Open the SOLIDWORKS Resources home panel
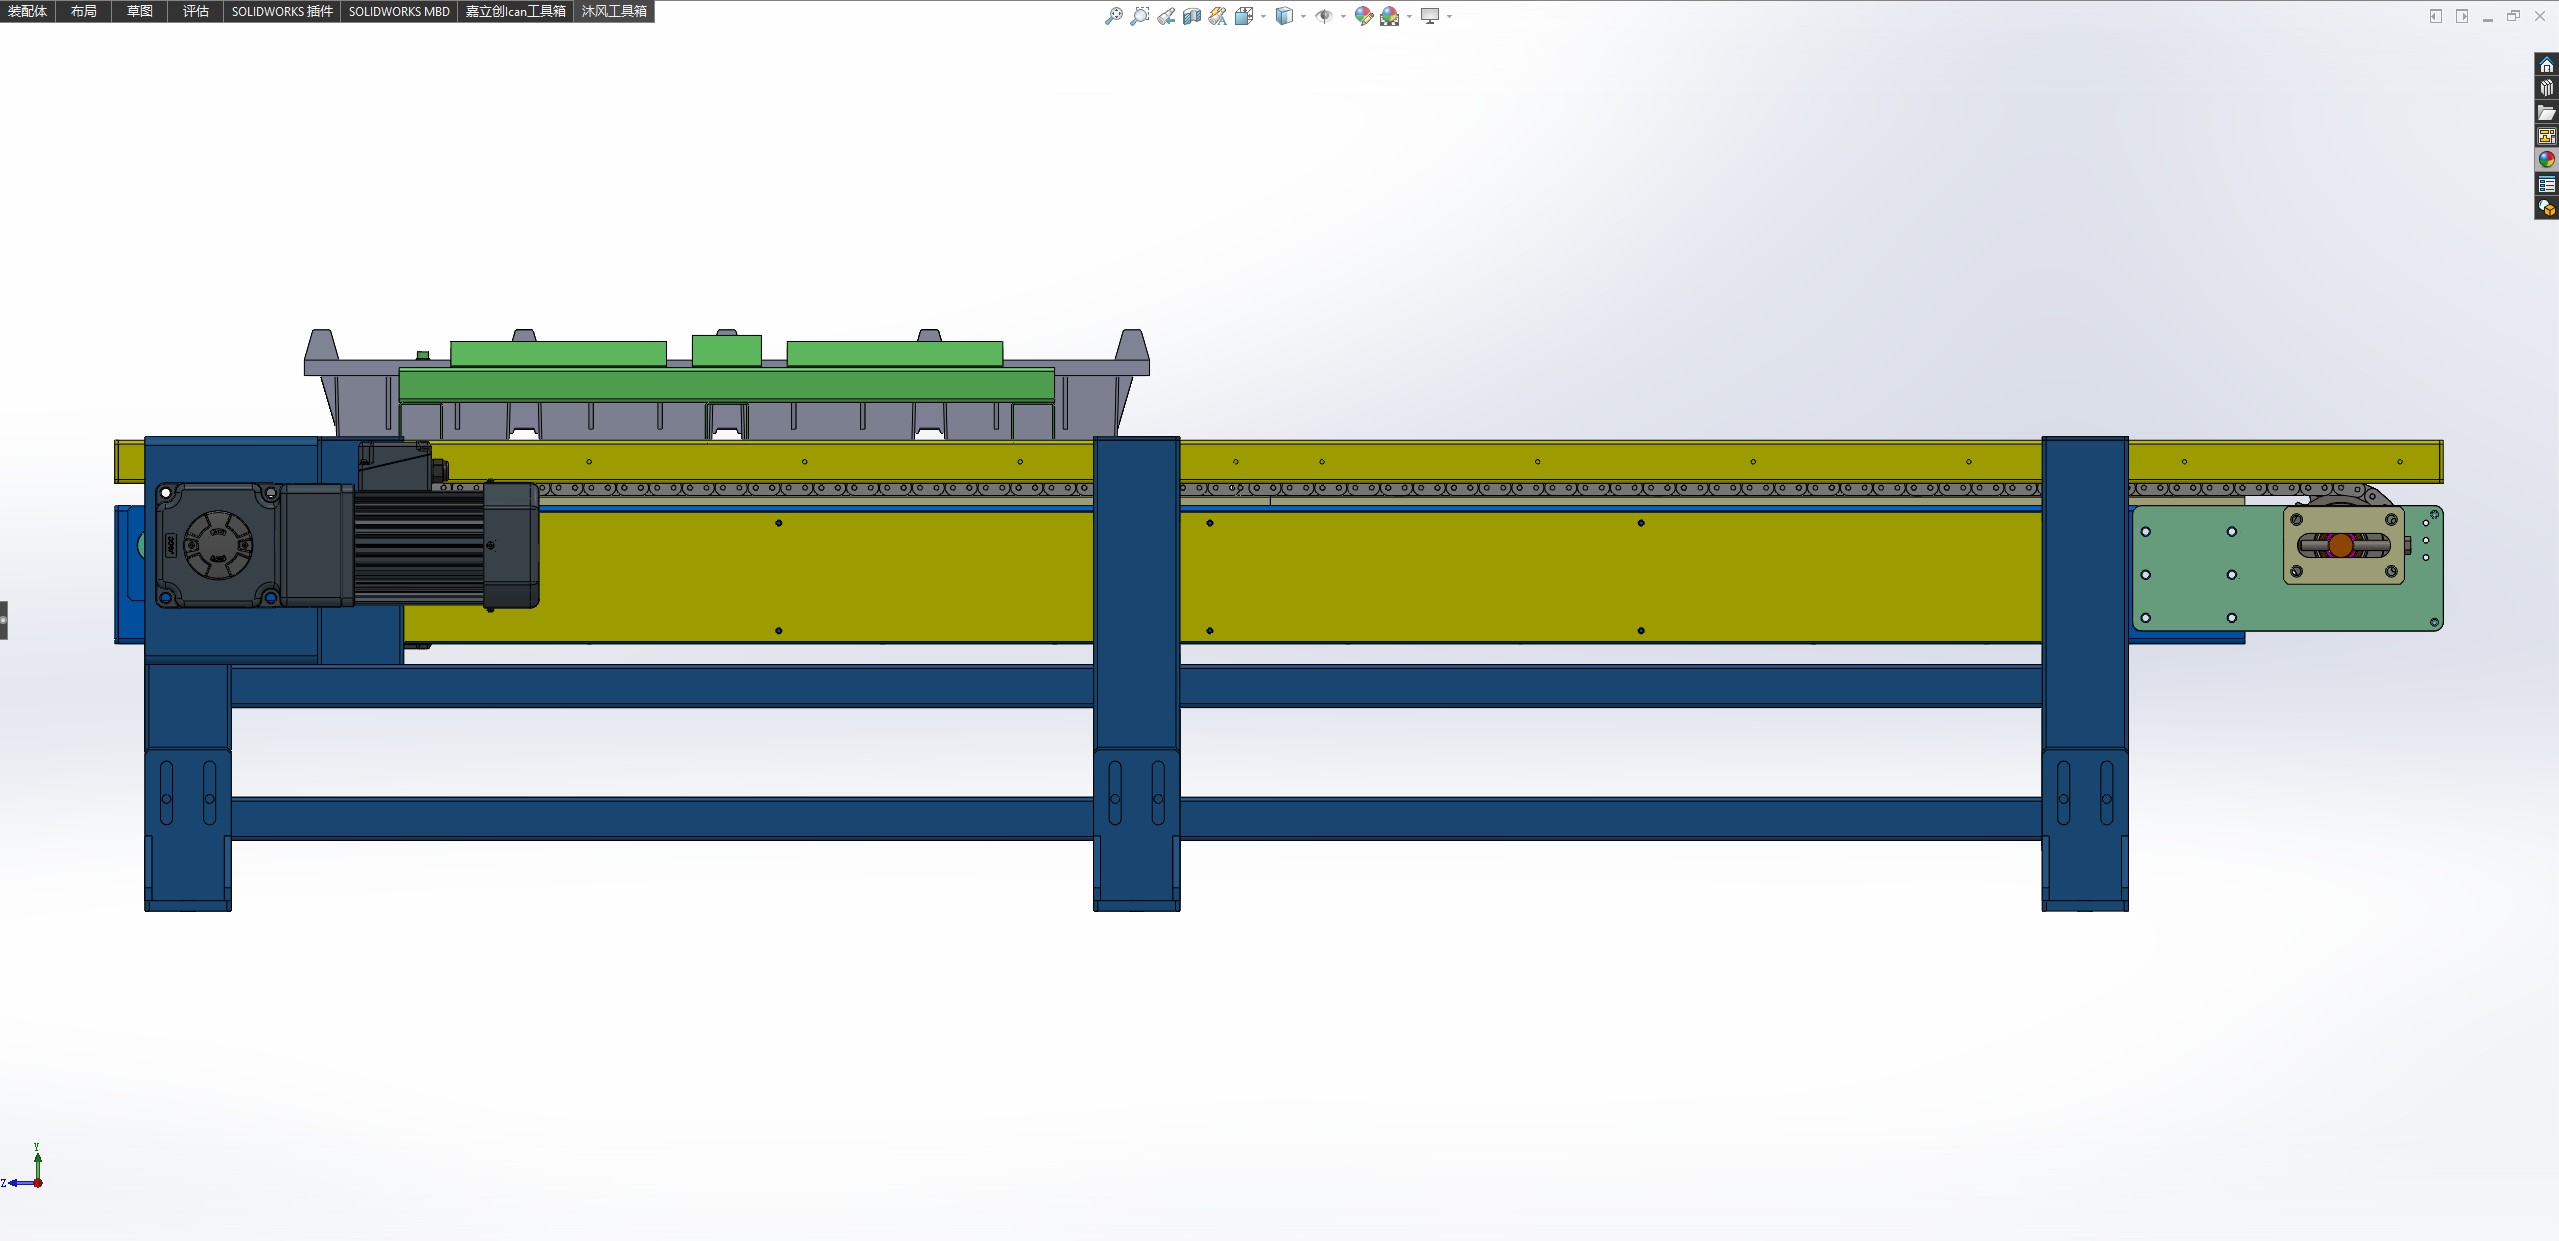The image size is (2559, 1241). (x=2546, y=65)
